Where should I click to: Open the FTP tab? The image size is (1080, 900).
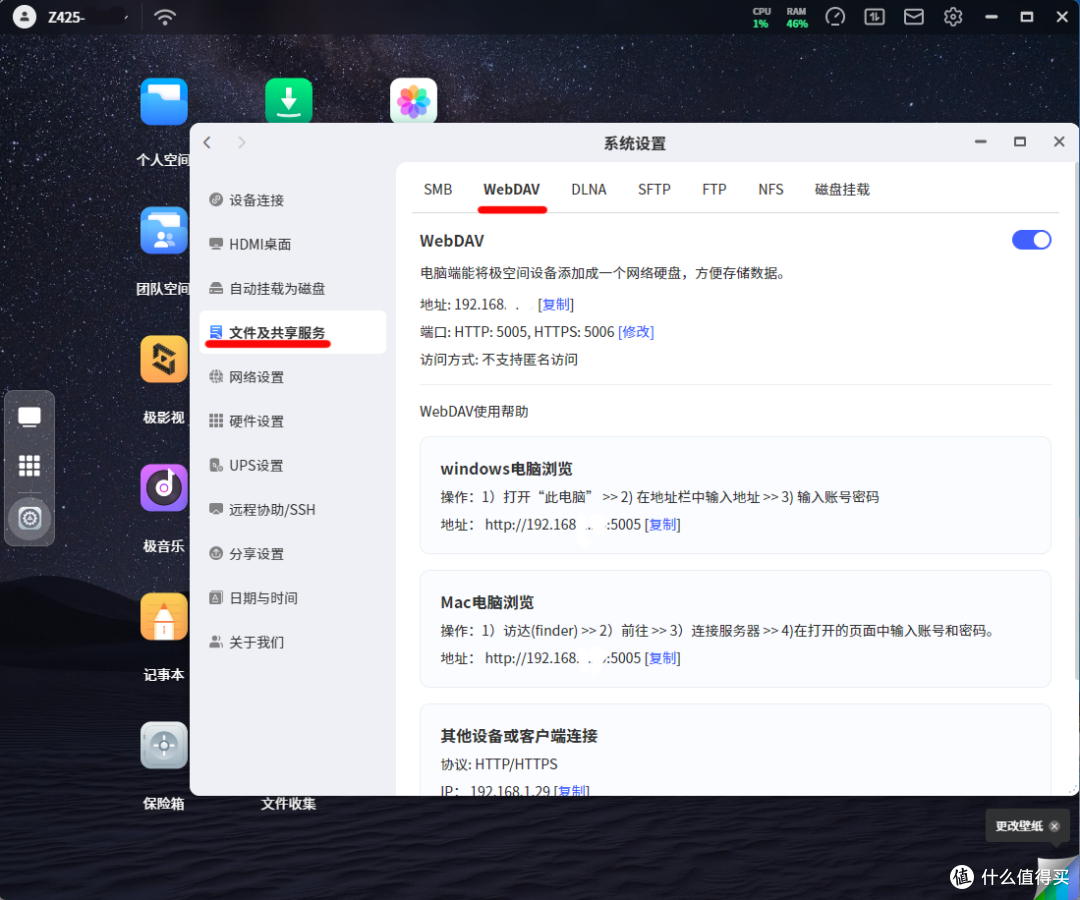pos(714,189)
